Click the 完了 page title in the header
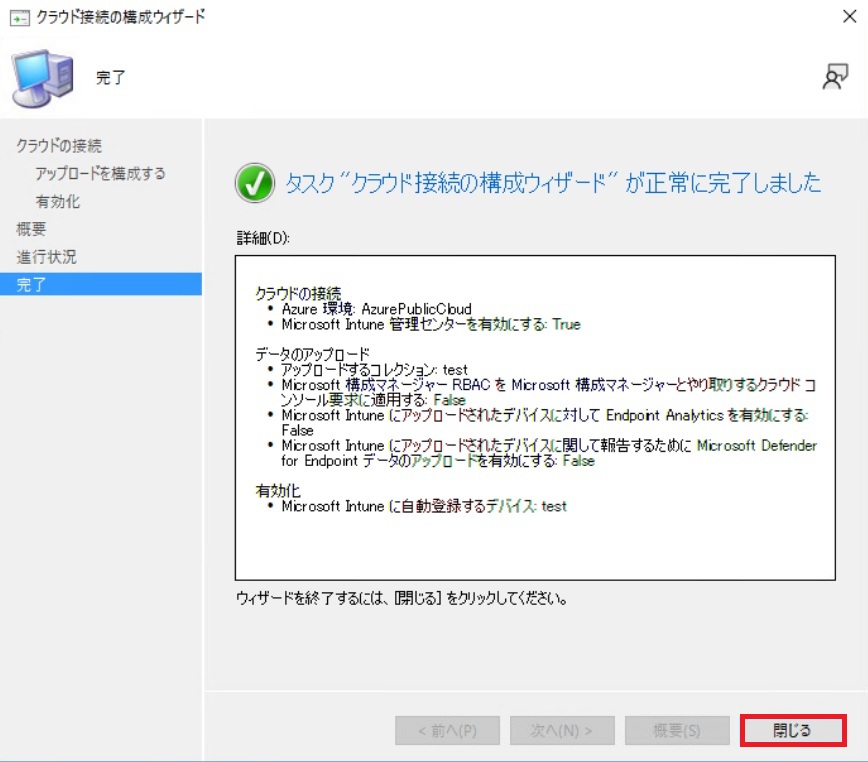Viewport: 868px width, 762px height. pyautogui.click(x=111, y=78)
